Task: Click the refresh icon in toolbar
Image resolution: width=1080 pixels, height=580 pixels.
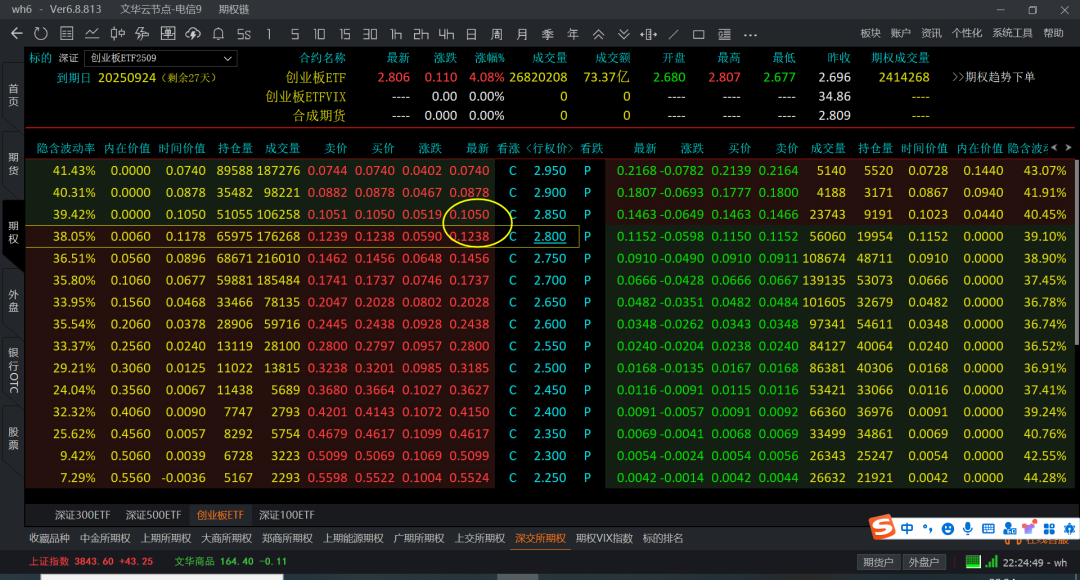Action: (41, 34)
